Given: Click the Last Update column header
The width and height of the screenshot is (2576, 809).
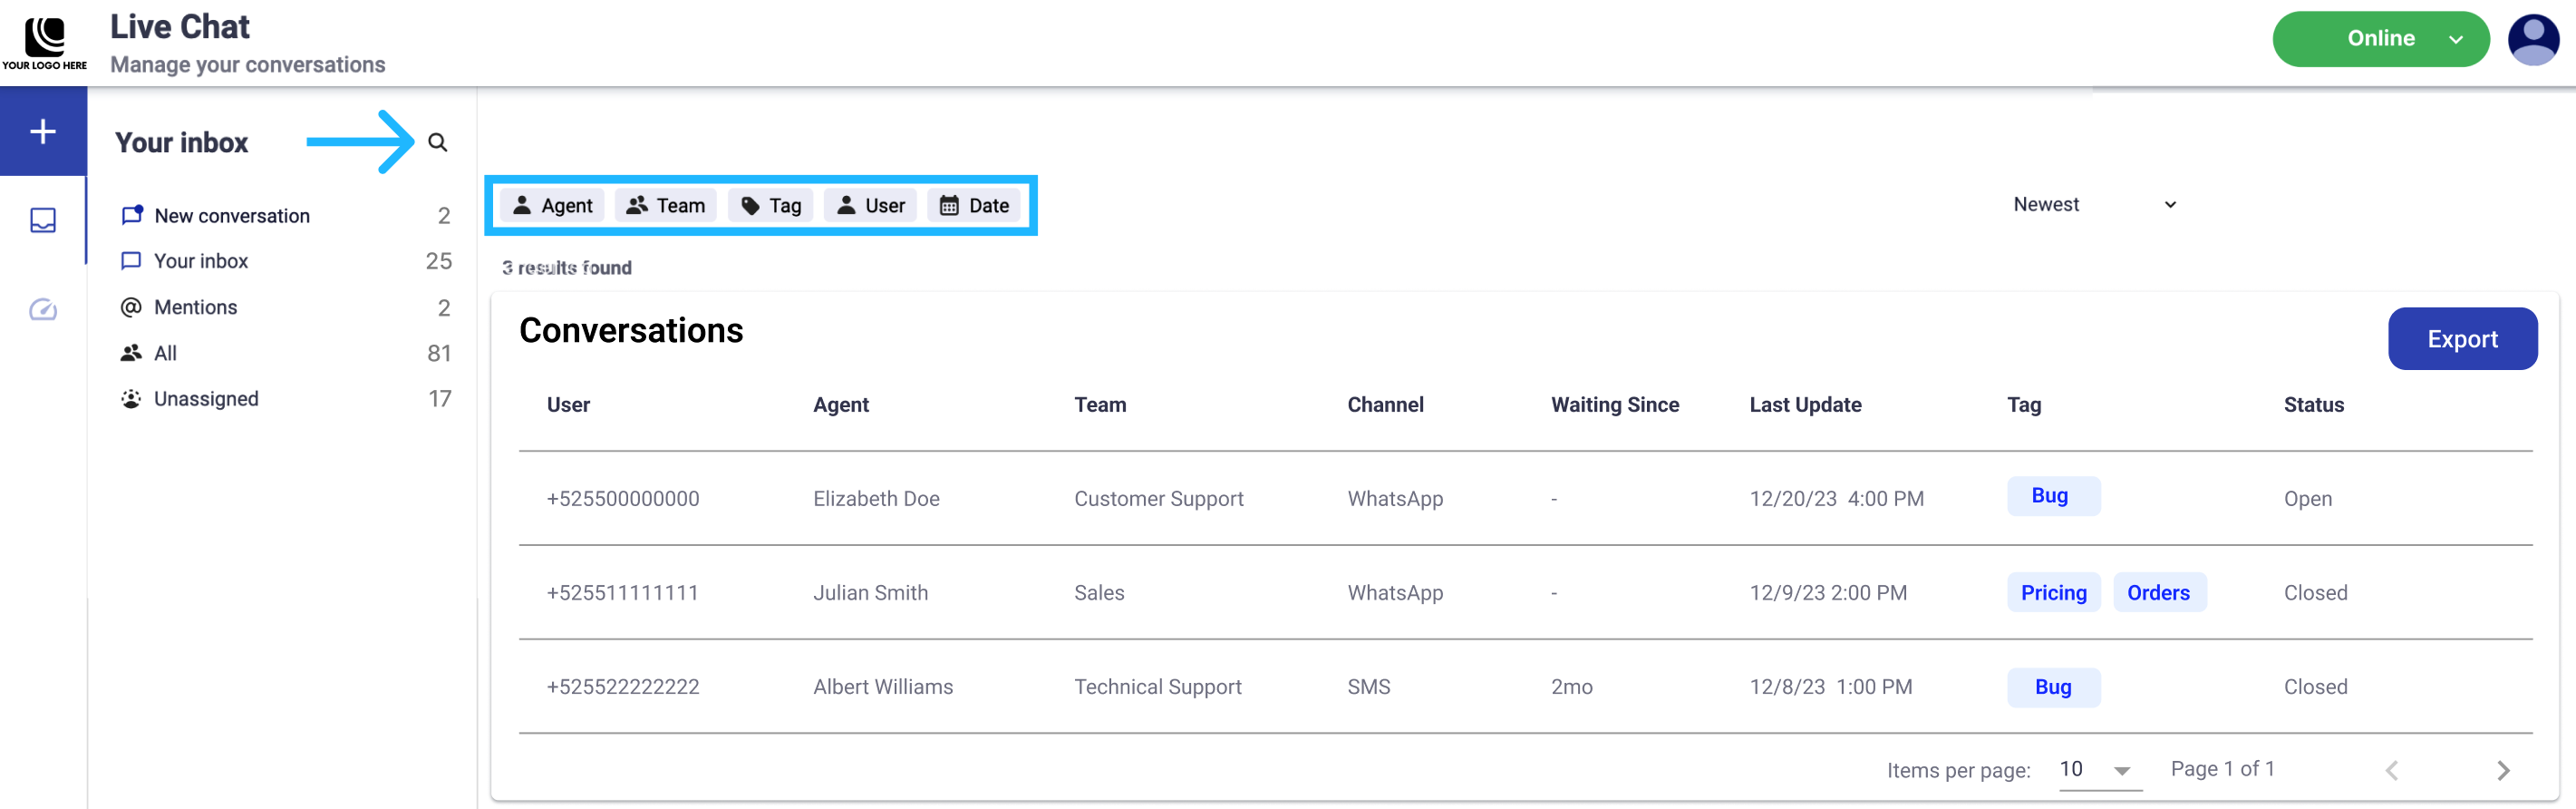Looking at the screenshot, I should [x=1805, y=405].
